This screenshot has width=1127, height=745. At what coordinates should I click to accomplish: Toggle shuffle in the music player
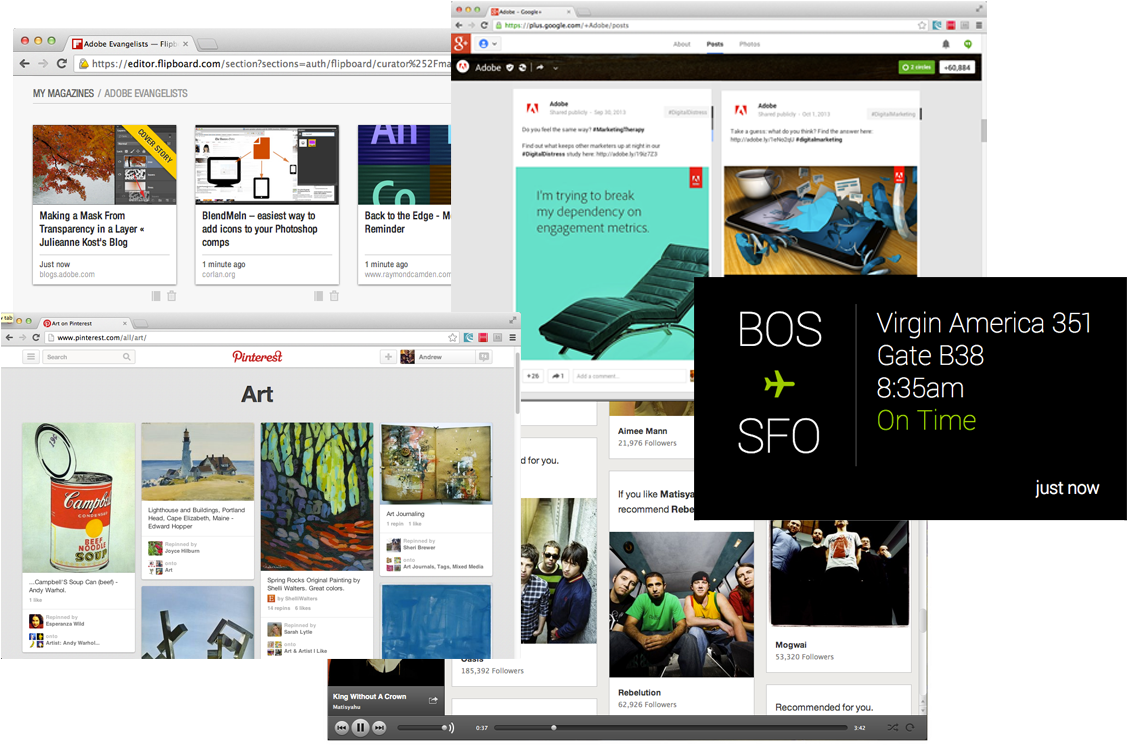coord(893,728)
